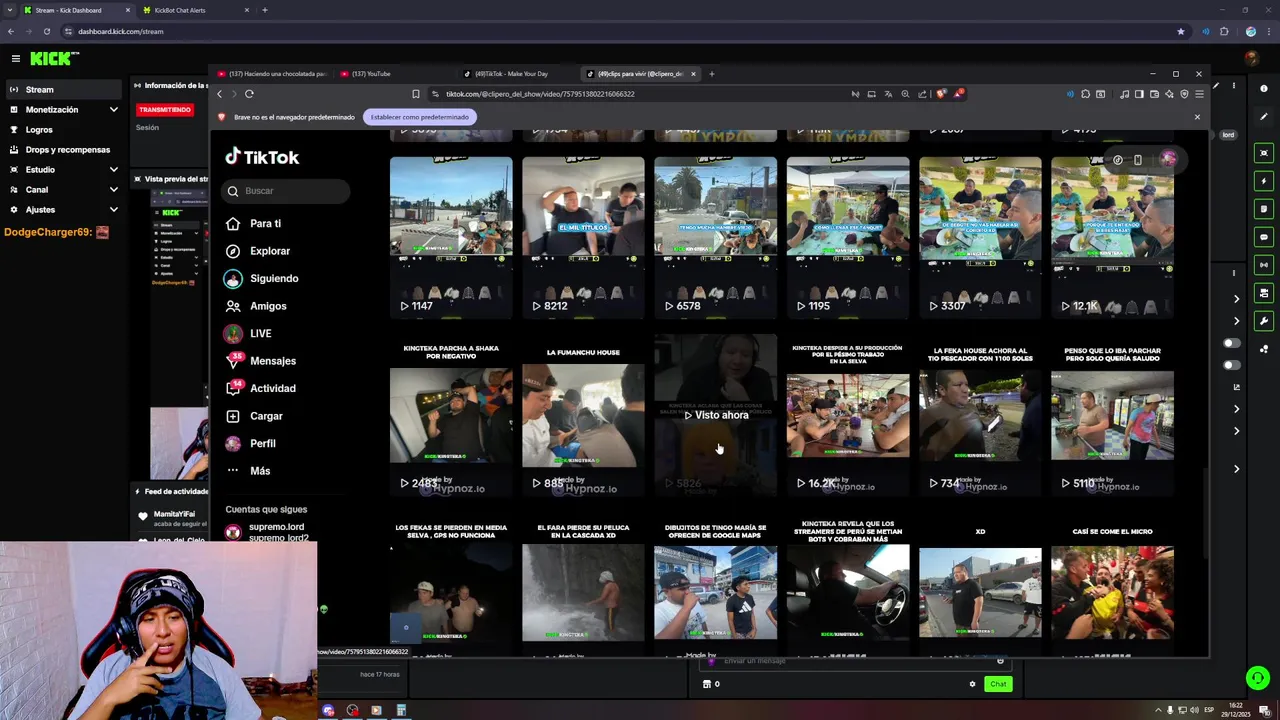1280x720 pixels.
Task: Open Brave main menu hamburger
Action: pyautogui.click(x=1199, y=94)
